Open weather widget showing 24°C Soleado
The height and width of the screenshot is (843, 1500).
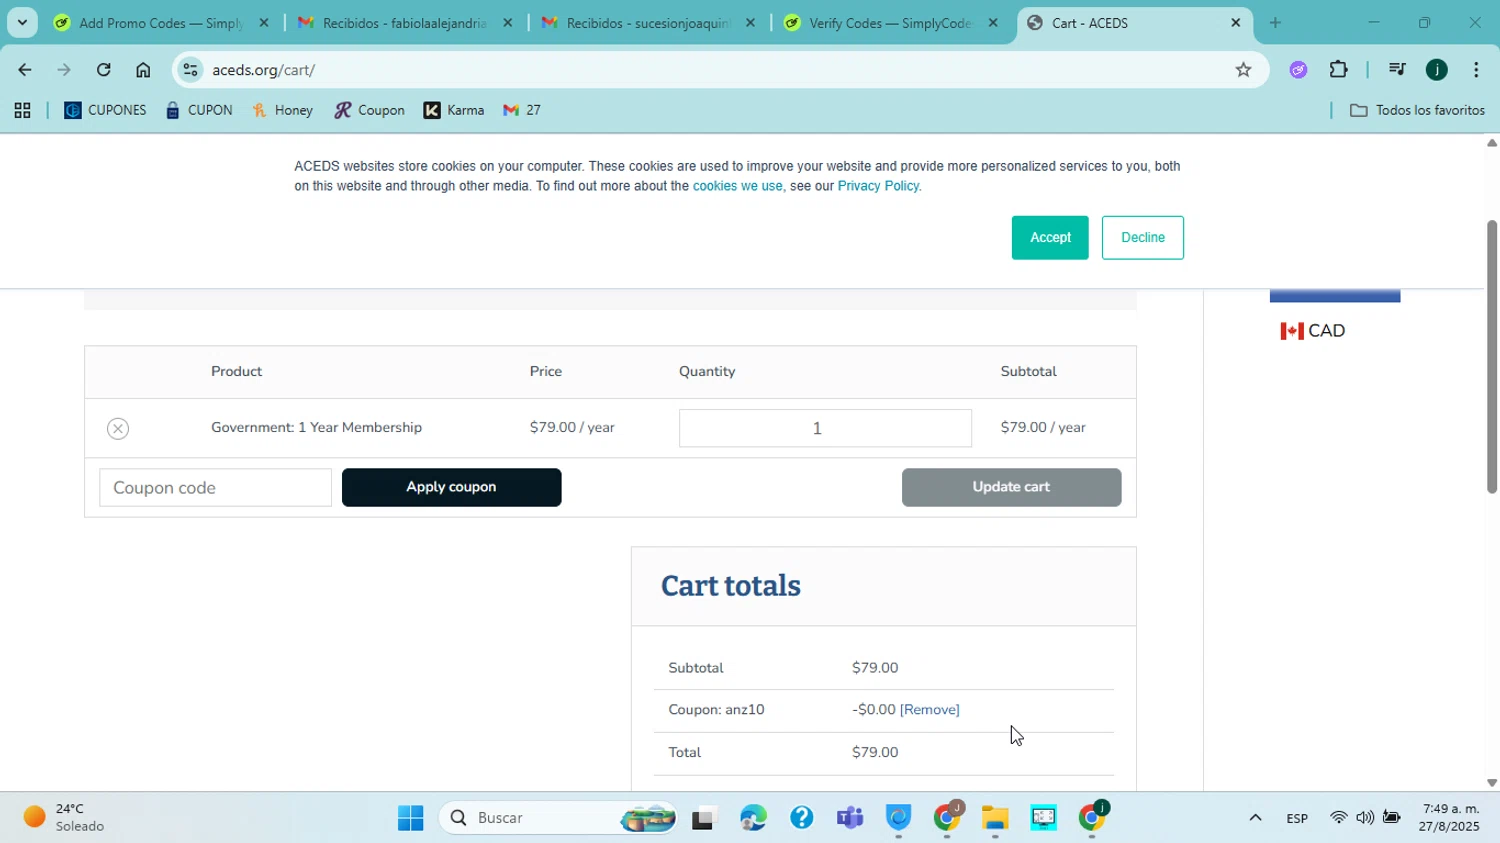pyautogui.click(x=64, y=818)
